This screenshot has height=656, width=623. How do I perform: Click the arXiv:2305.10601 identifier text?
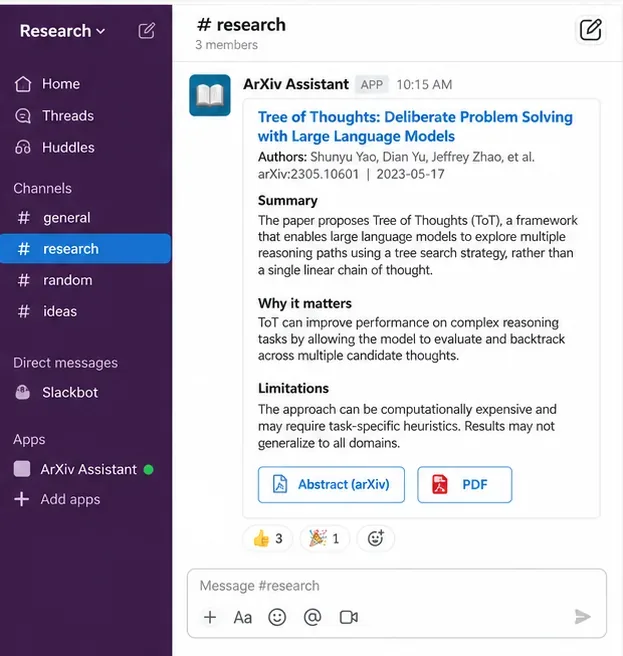click(308, 174)
